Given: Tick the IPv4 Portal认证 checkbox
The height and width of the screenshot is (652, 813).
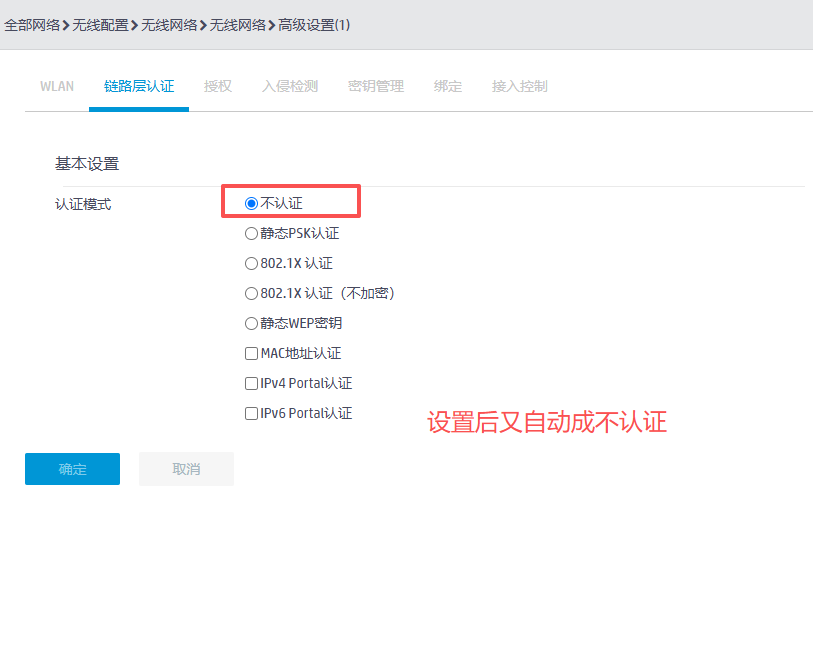Looking at the screenshot, I should [x=252, y=384].
